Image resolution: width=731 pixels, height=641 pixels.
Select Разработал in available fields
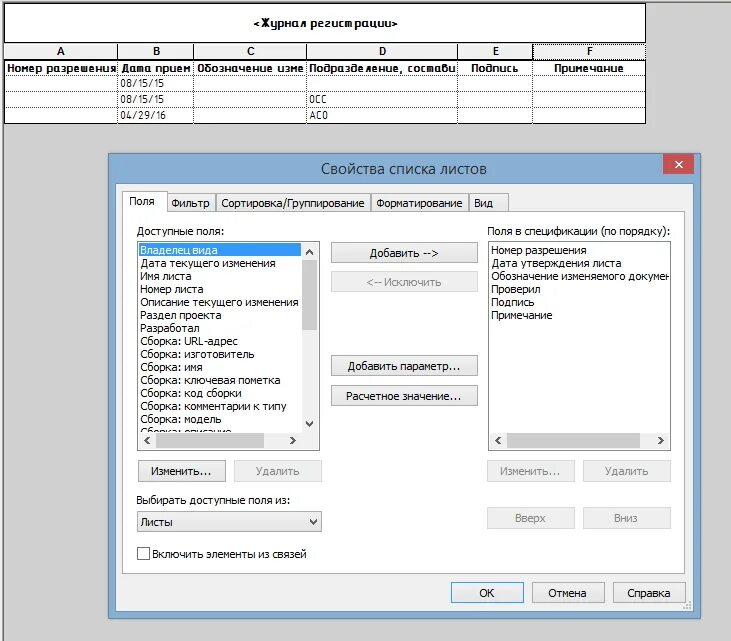220,328
